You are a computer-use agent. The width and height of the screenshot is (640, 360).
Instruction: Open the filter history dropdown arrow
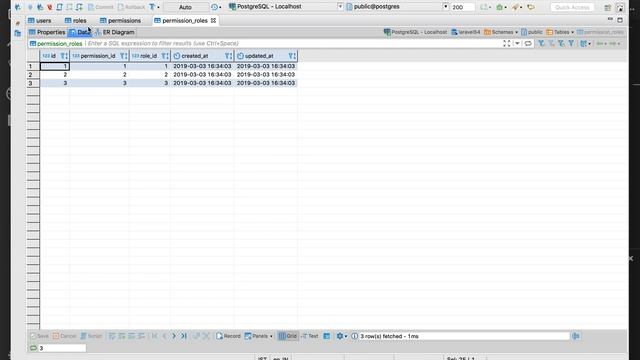tap(517, 44)
